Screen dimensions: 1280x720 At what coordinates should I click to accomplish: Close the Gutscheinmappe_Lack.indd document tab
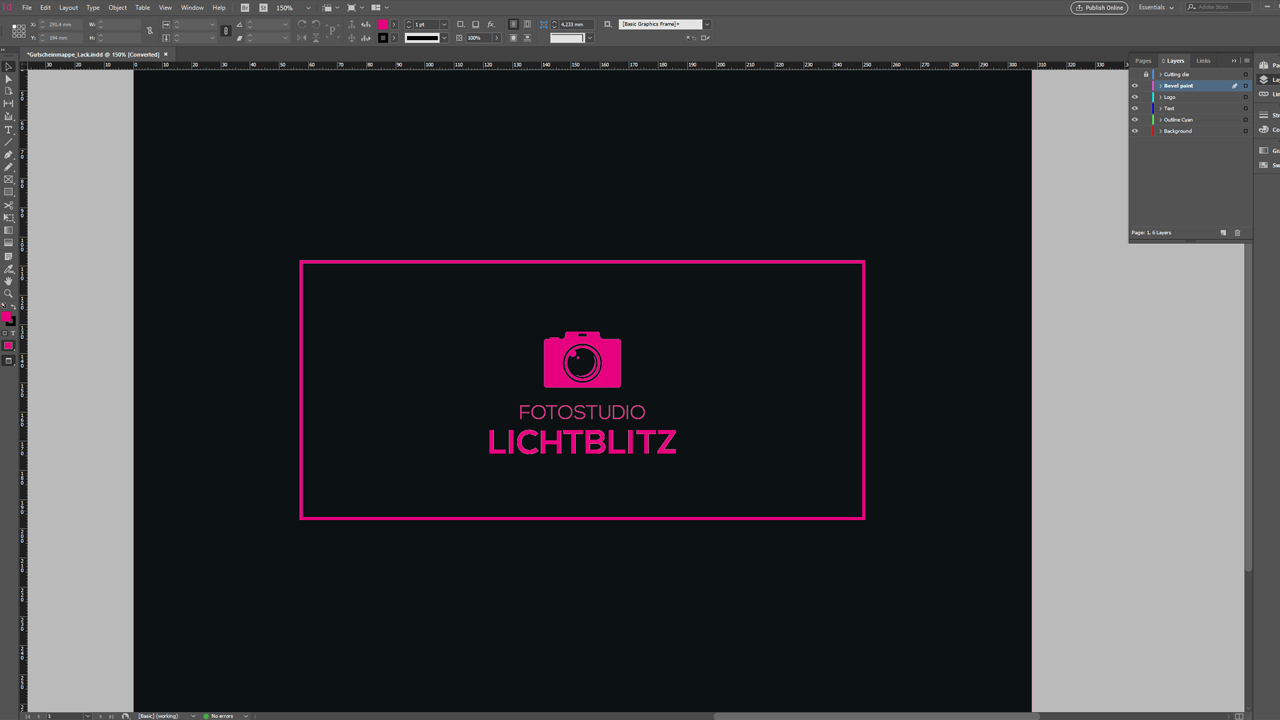(166, 54)
